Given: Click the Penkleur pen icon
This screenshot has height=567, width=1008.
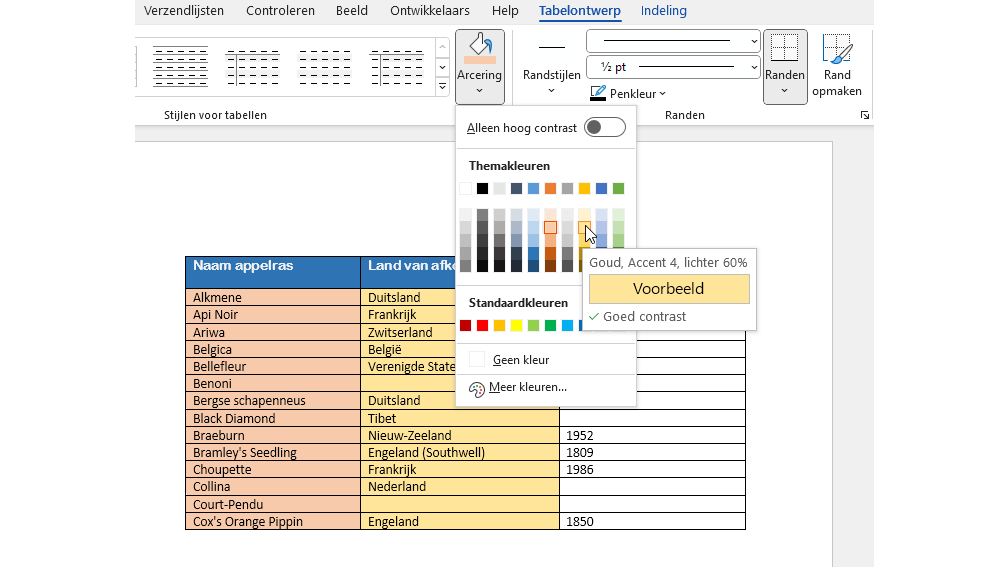Looking at the screenshot, I should [598, 93].
